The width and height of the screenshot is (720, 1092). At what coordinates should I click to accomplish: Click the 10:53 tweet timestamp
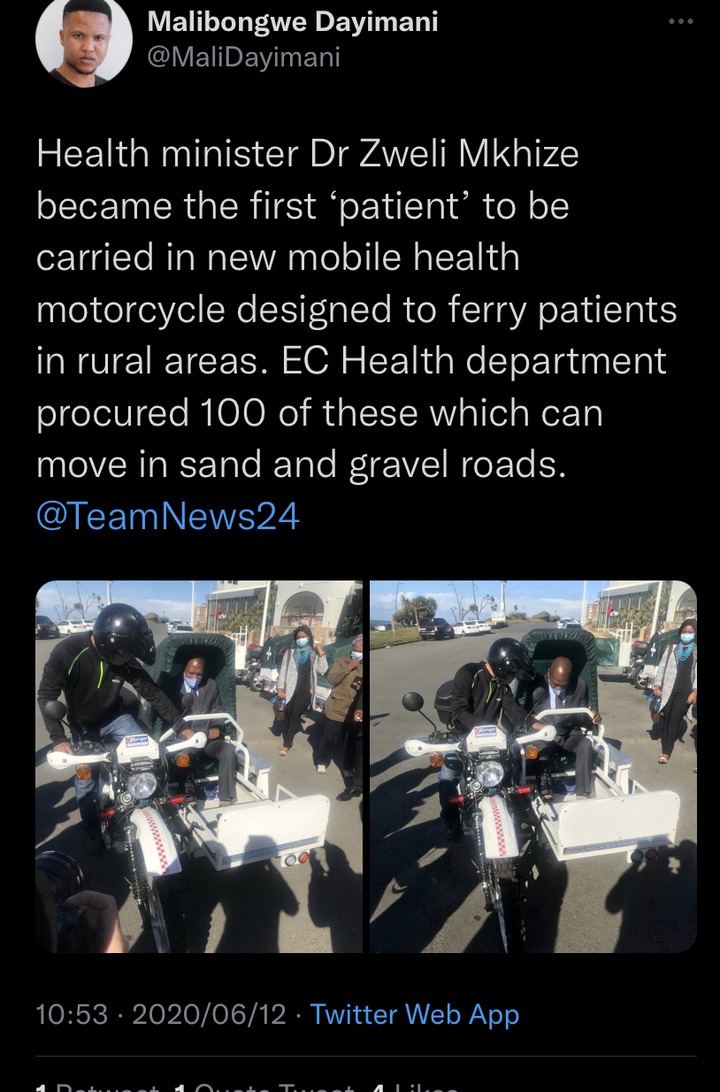click(x=72, y=1015)
